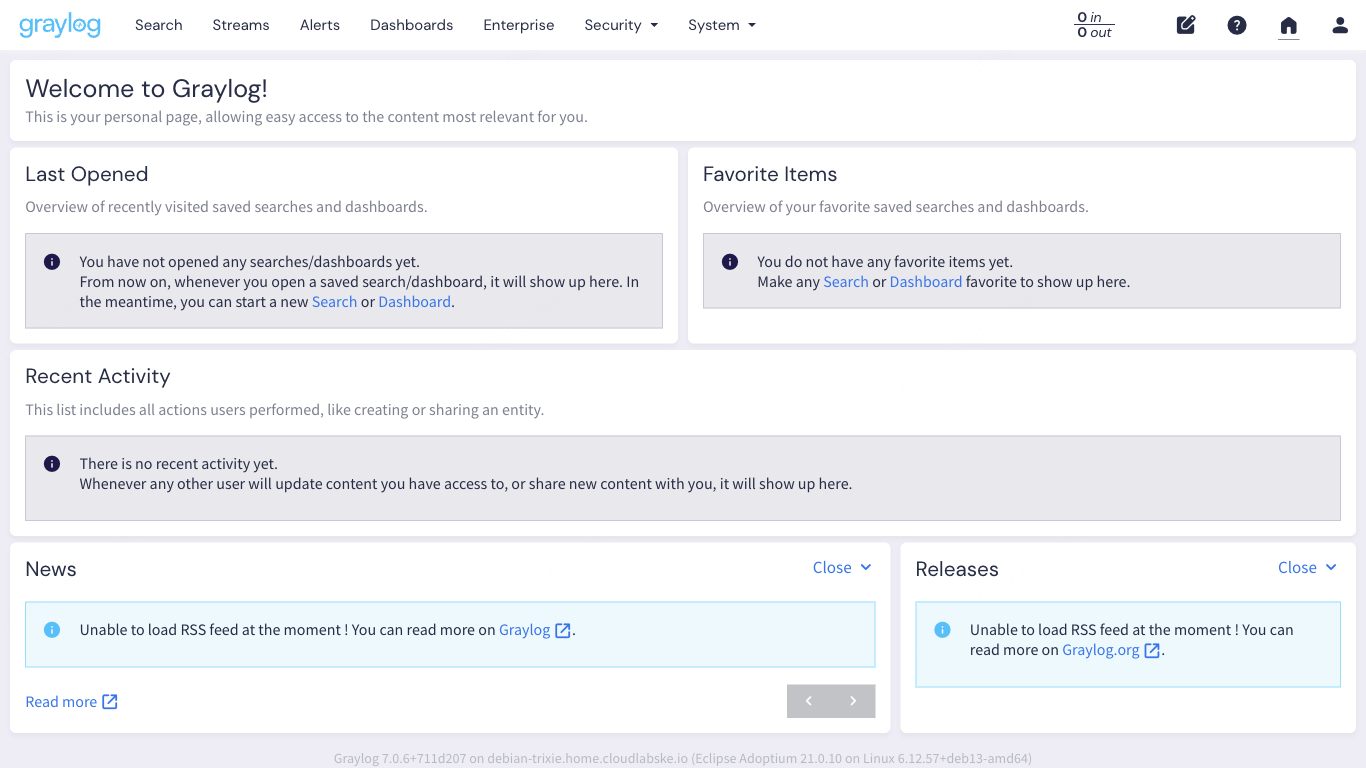1366x768 pixels.
Task: Click the info icon in Releases panel
Action: coord(942,630)
